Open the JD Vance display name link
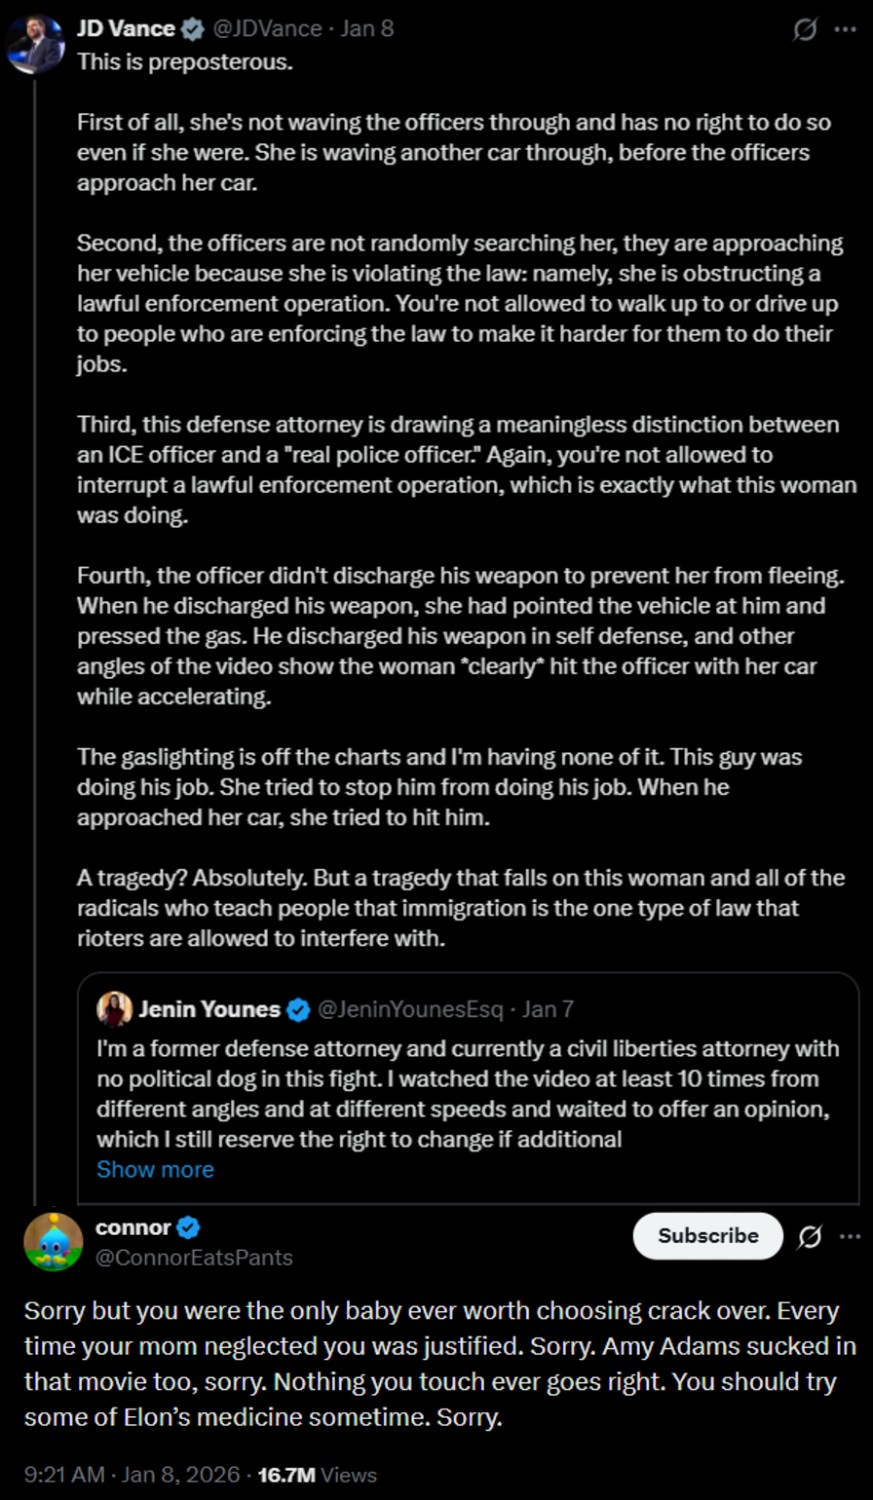873x1500 pixels. tap(126, 29)
